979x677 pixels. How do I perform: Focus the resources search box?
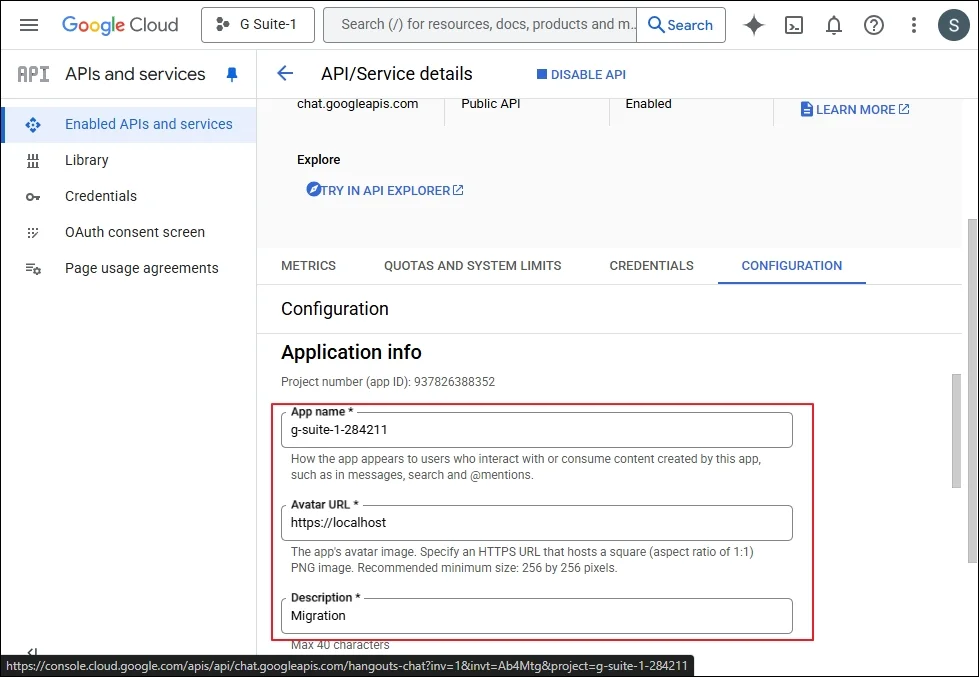coord(480,25)
